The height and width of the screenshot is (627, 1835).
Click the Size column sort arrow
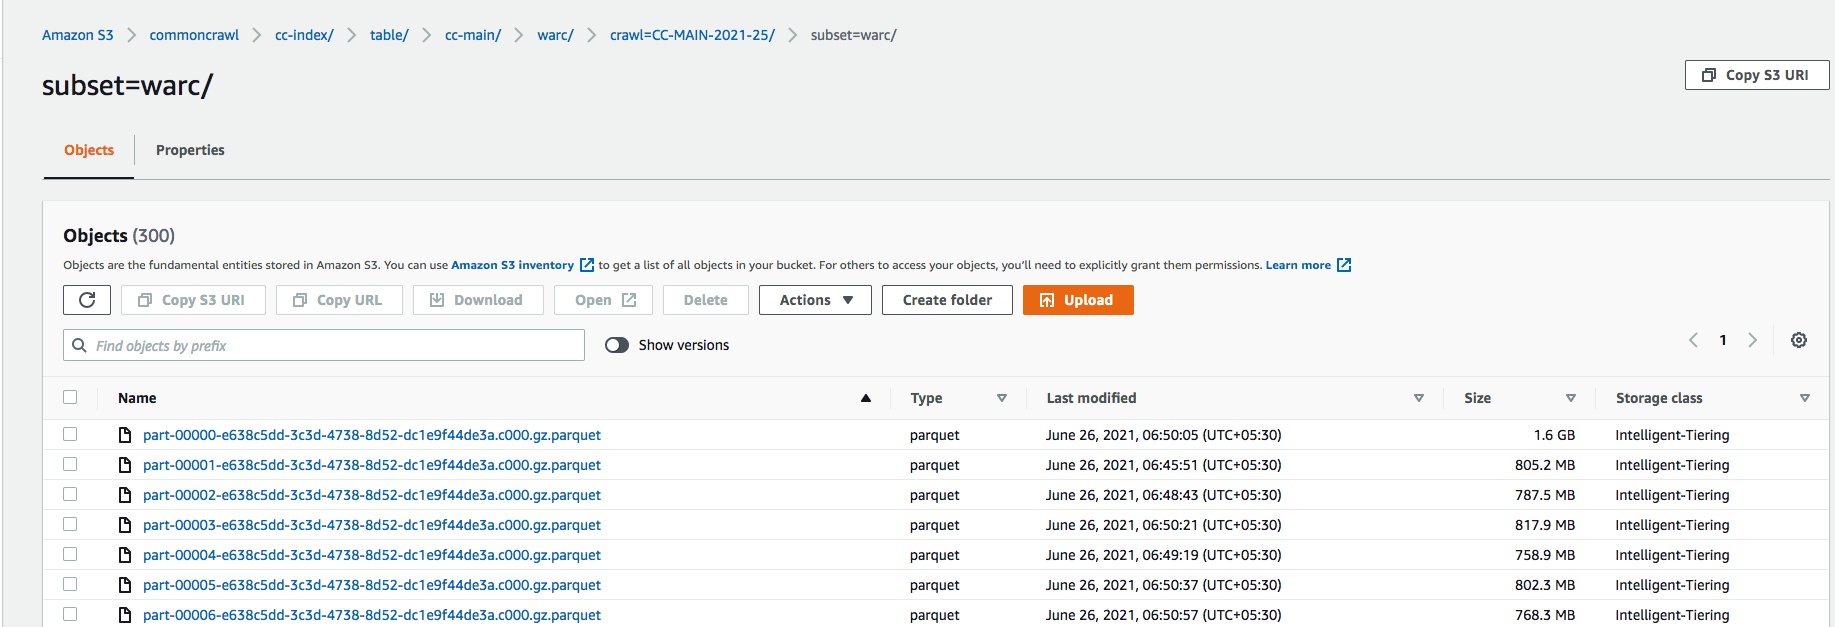pos(1571,398)
